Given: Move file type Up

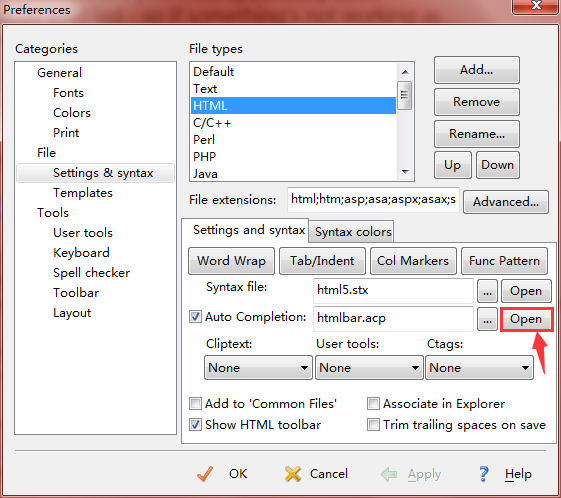Looking at the screenshot, I should (453, 165).
